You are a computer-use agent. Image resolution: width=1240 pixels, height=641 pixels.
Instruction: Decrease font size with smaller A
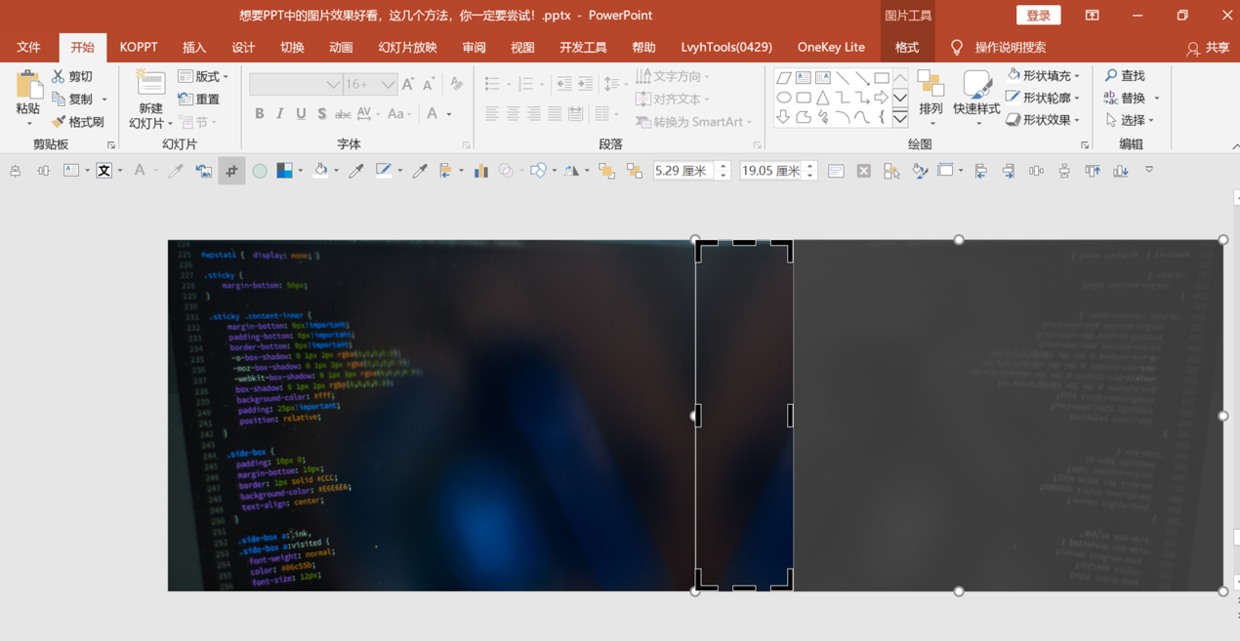(x=428, y=85)
